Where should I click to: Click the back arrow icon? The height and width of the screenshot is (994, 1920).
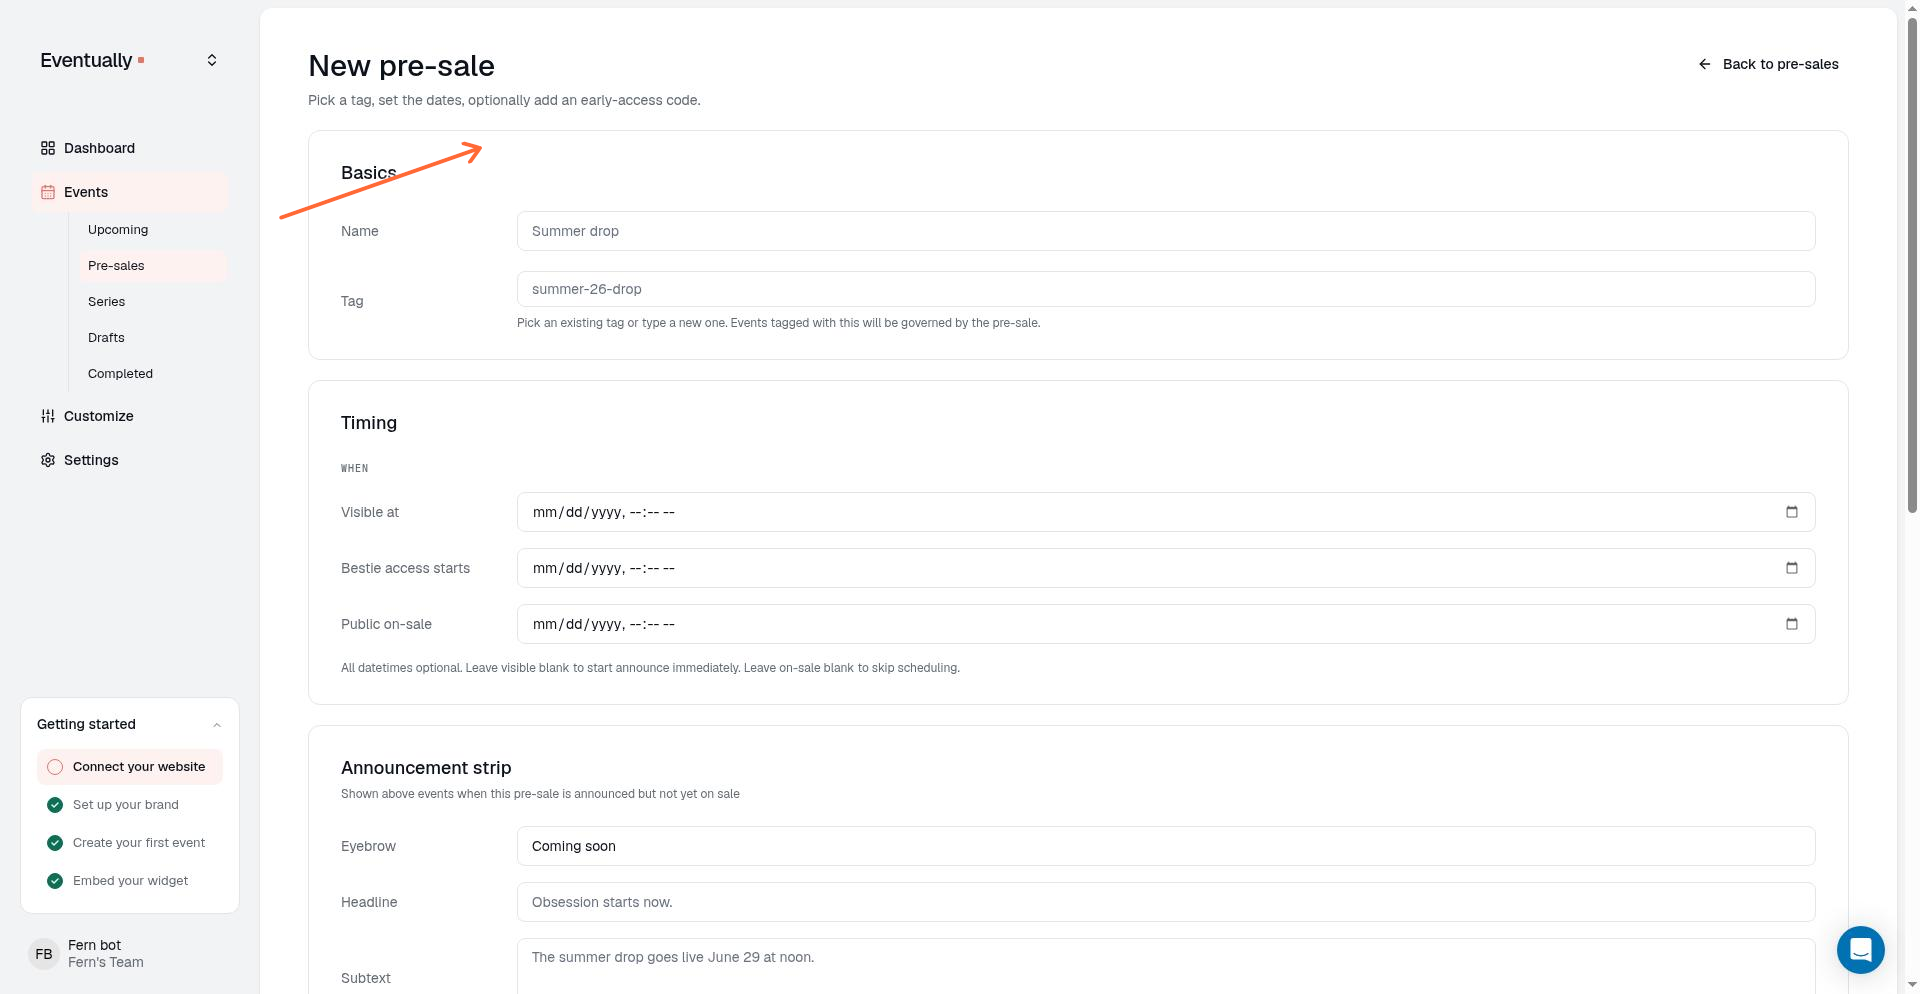point(1705,64)
